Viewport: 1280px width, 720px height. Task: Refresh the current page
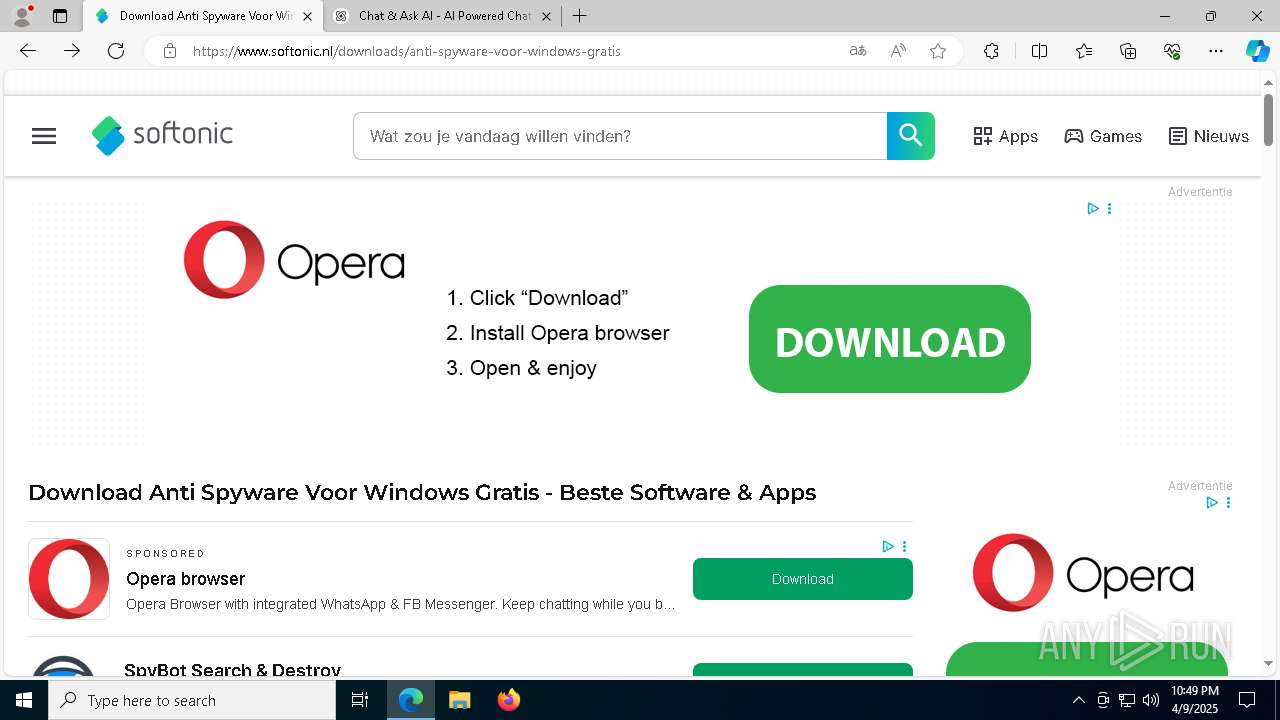click(x=116, y=51)
